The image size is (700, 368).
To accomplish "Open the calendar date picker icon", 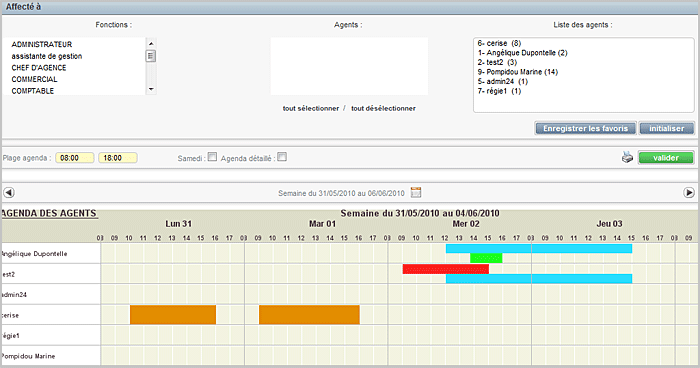I will pos(416,192).
